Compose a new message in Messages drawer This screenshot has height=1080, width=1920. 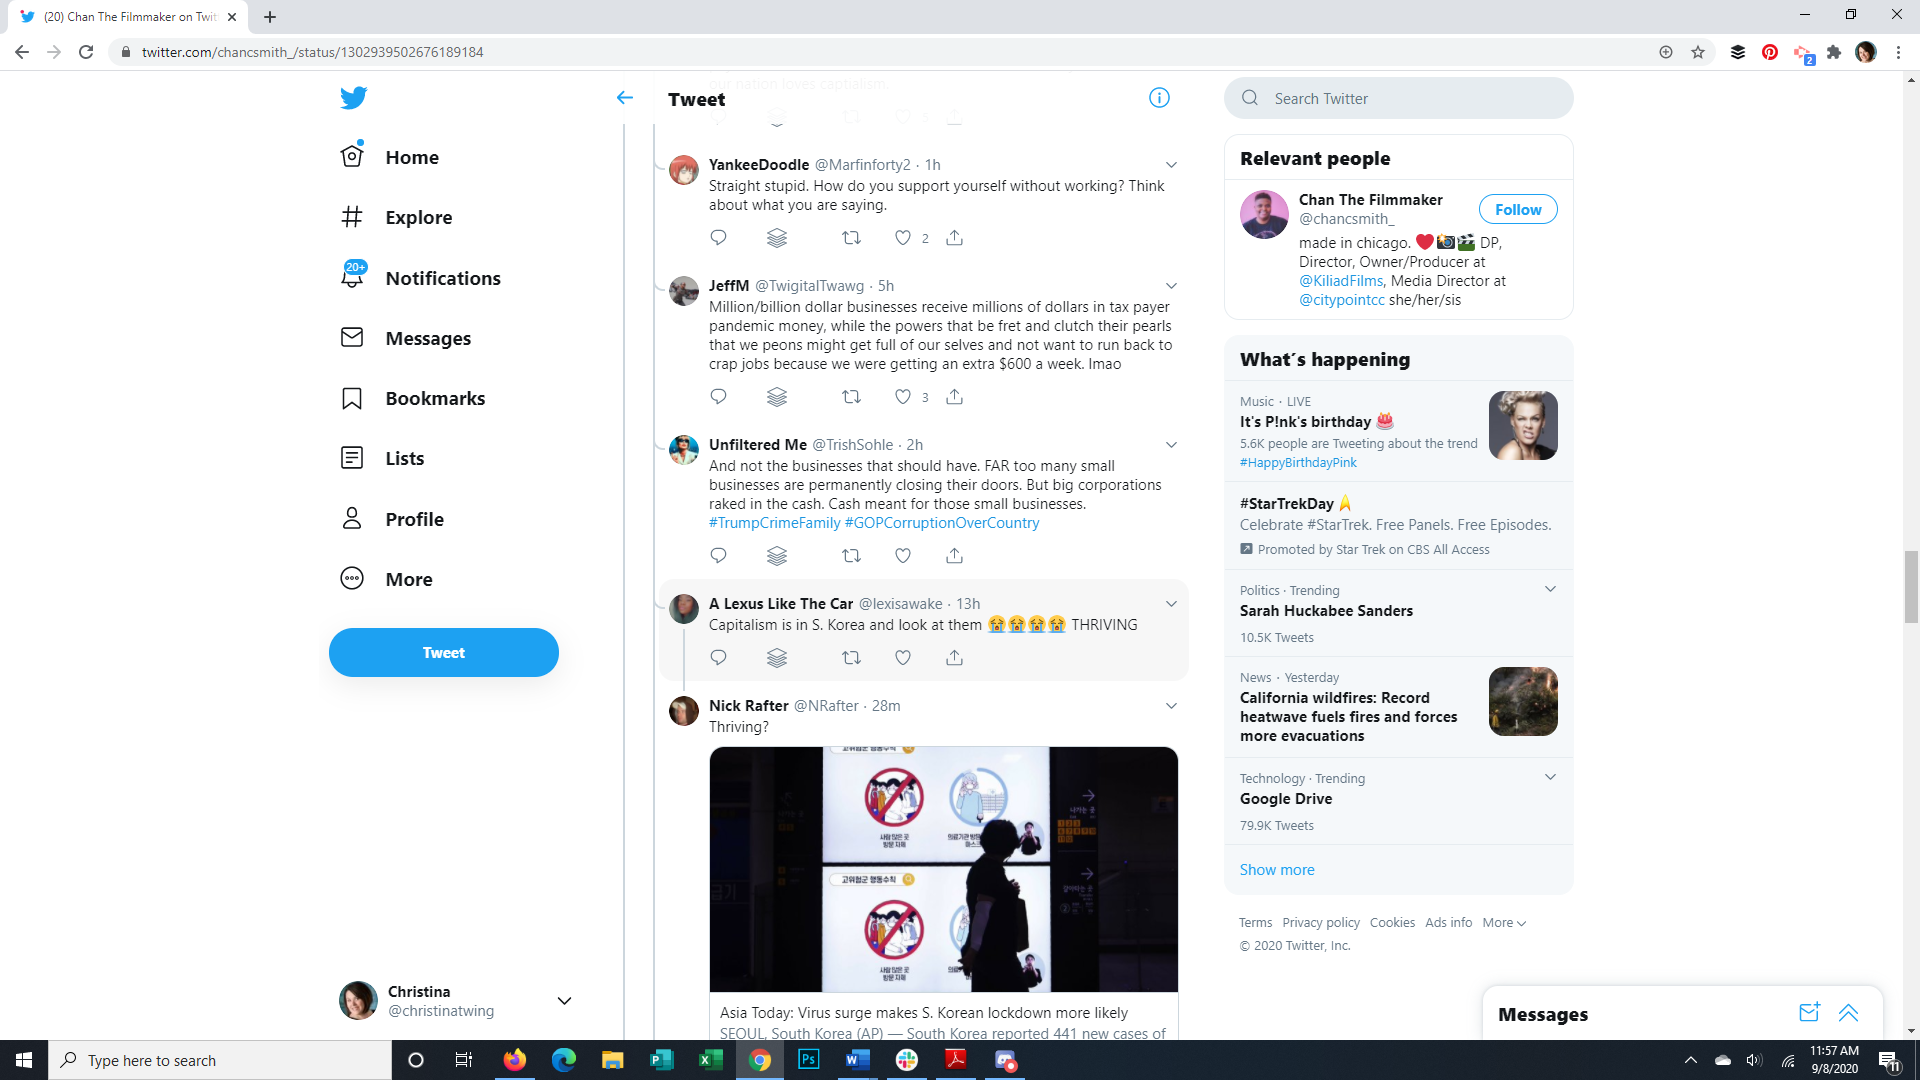click(x=1808, y=1013)
